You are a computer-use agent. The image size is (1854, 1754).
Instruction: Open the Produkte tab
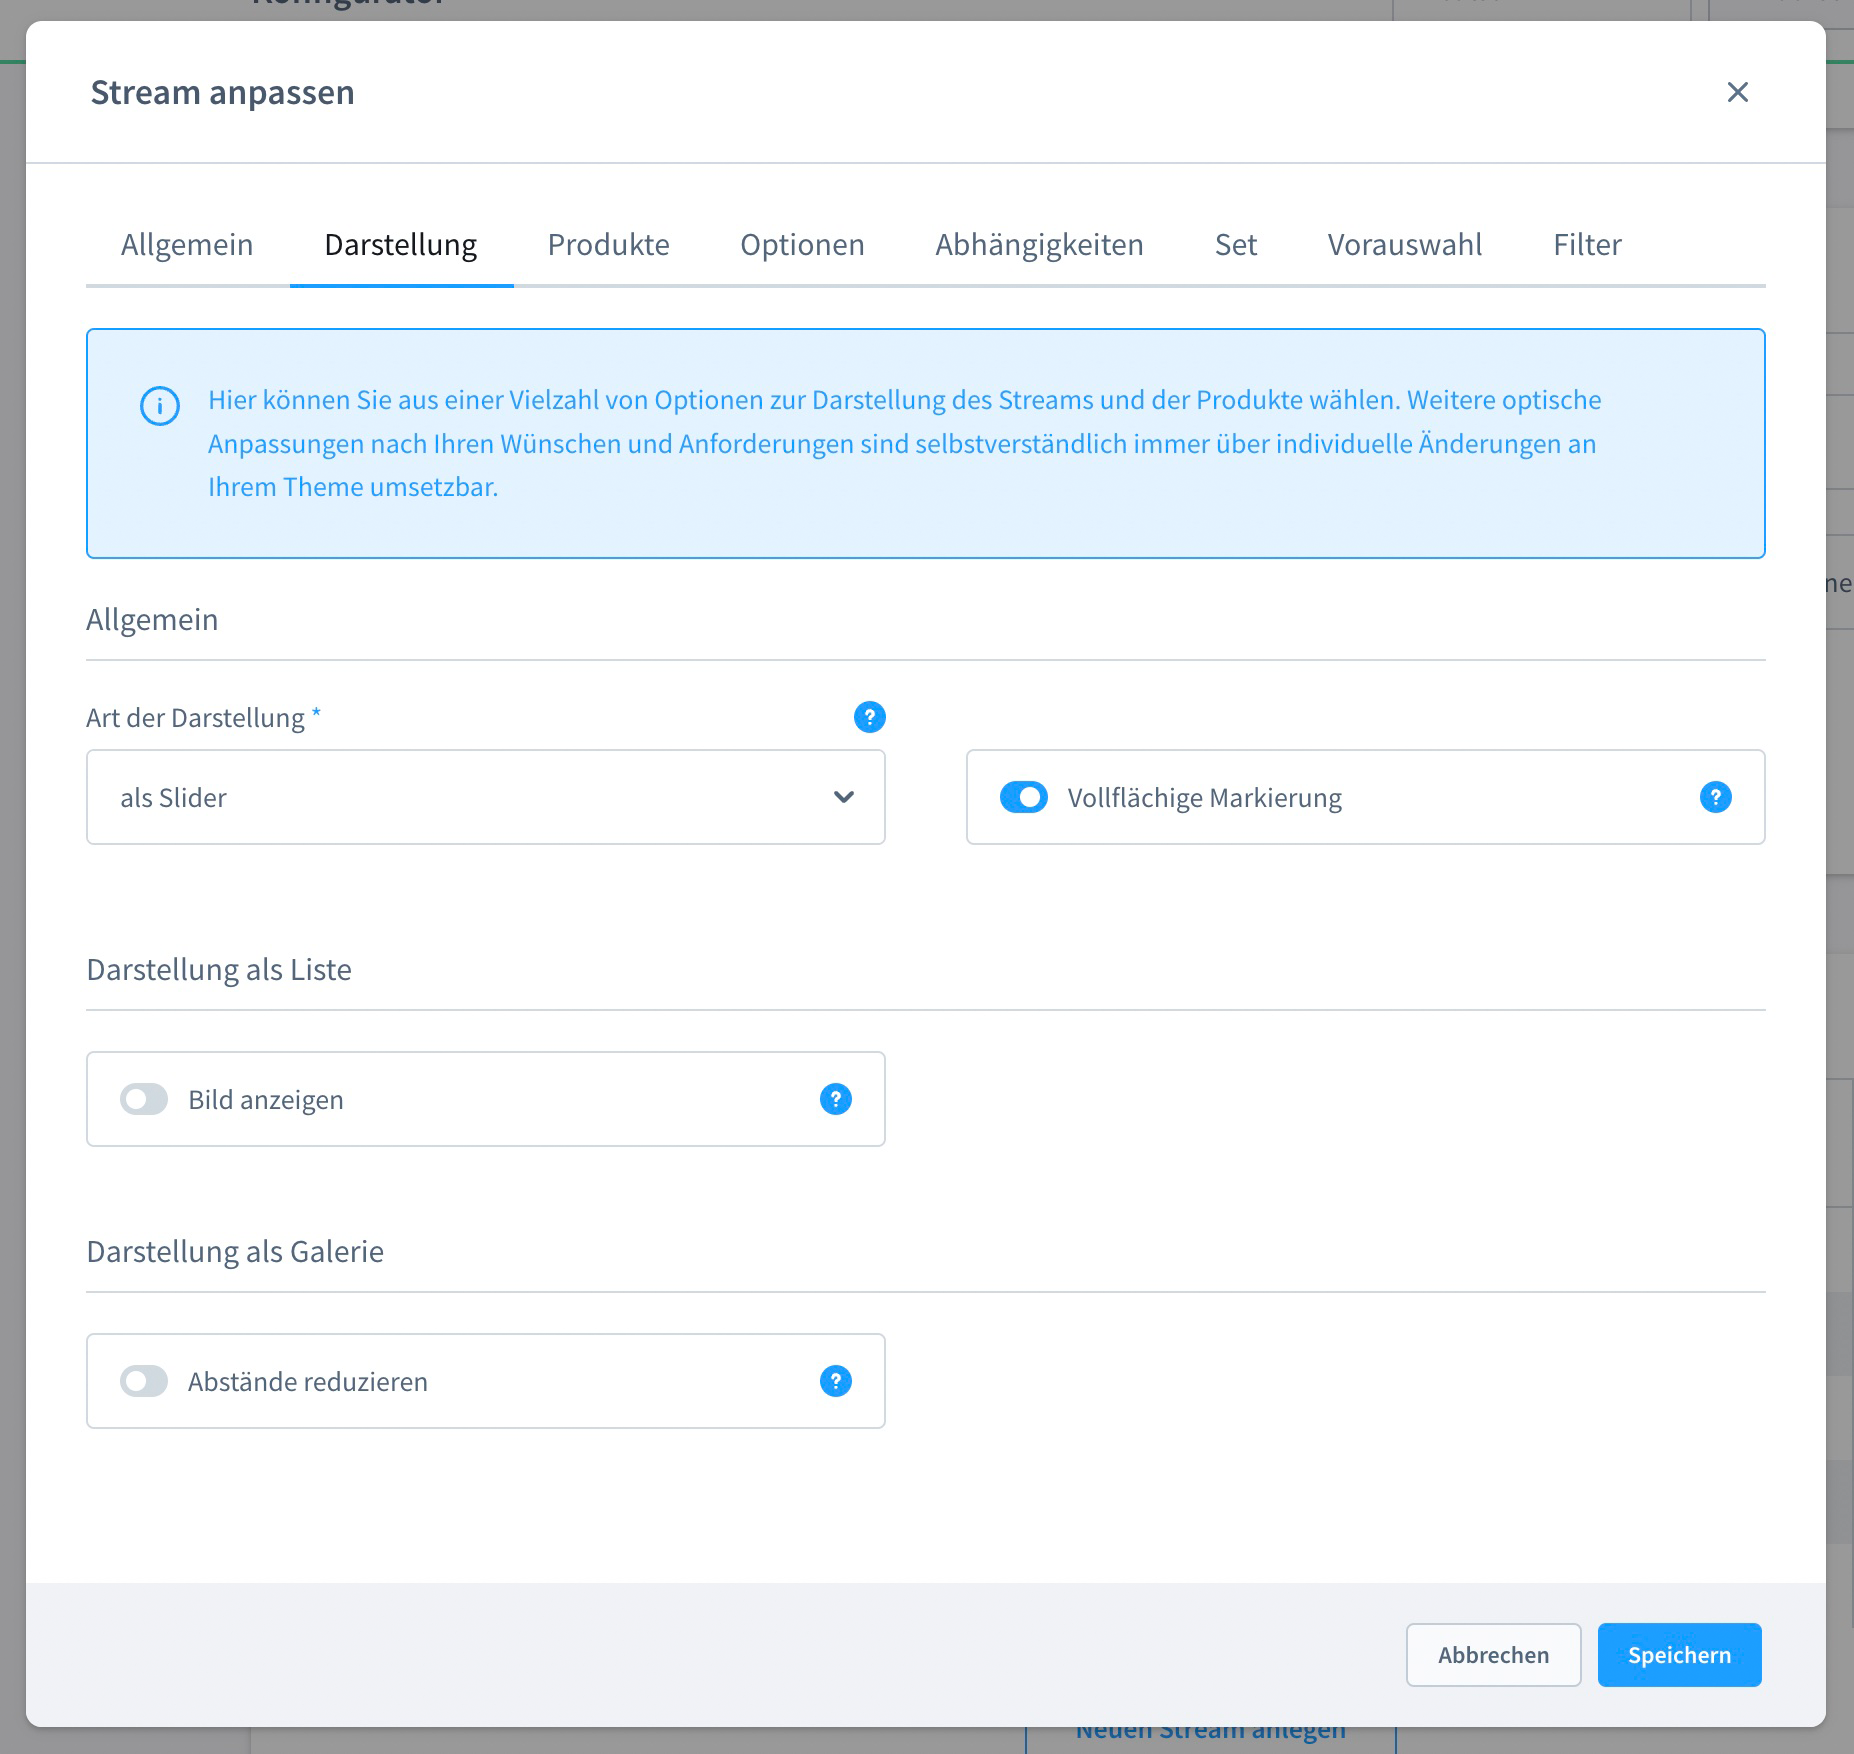coord(608,244)
